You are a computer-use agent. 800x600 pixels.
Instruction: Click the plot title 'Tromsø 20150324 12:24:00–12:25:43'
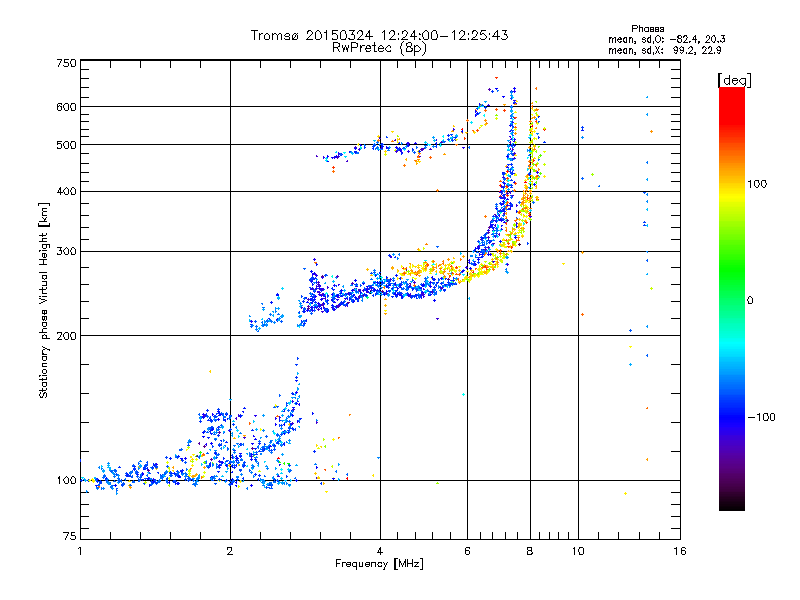pos(379,35)
